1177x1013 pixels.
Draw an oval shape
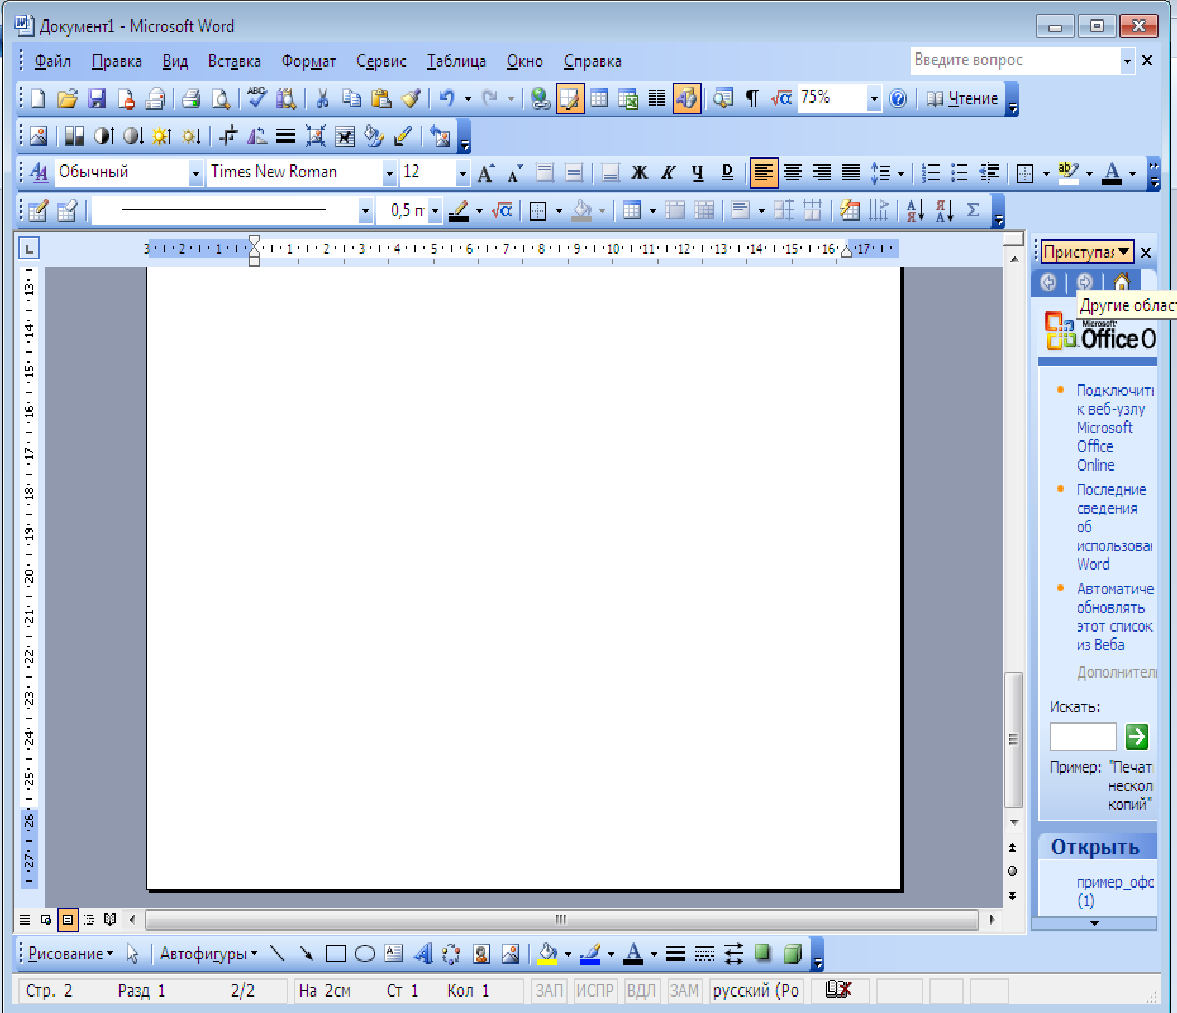pyautogui.click(x=365, y=954)
